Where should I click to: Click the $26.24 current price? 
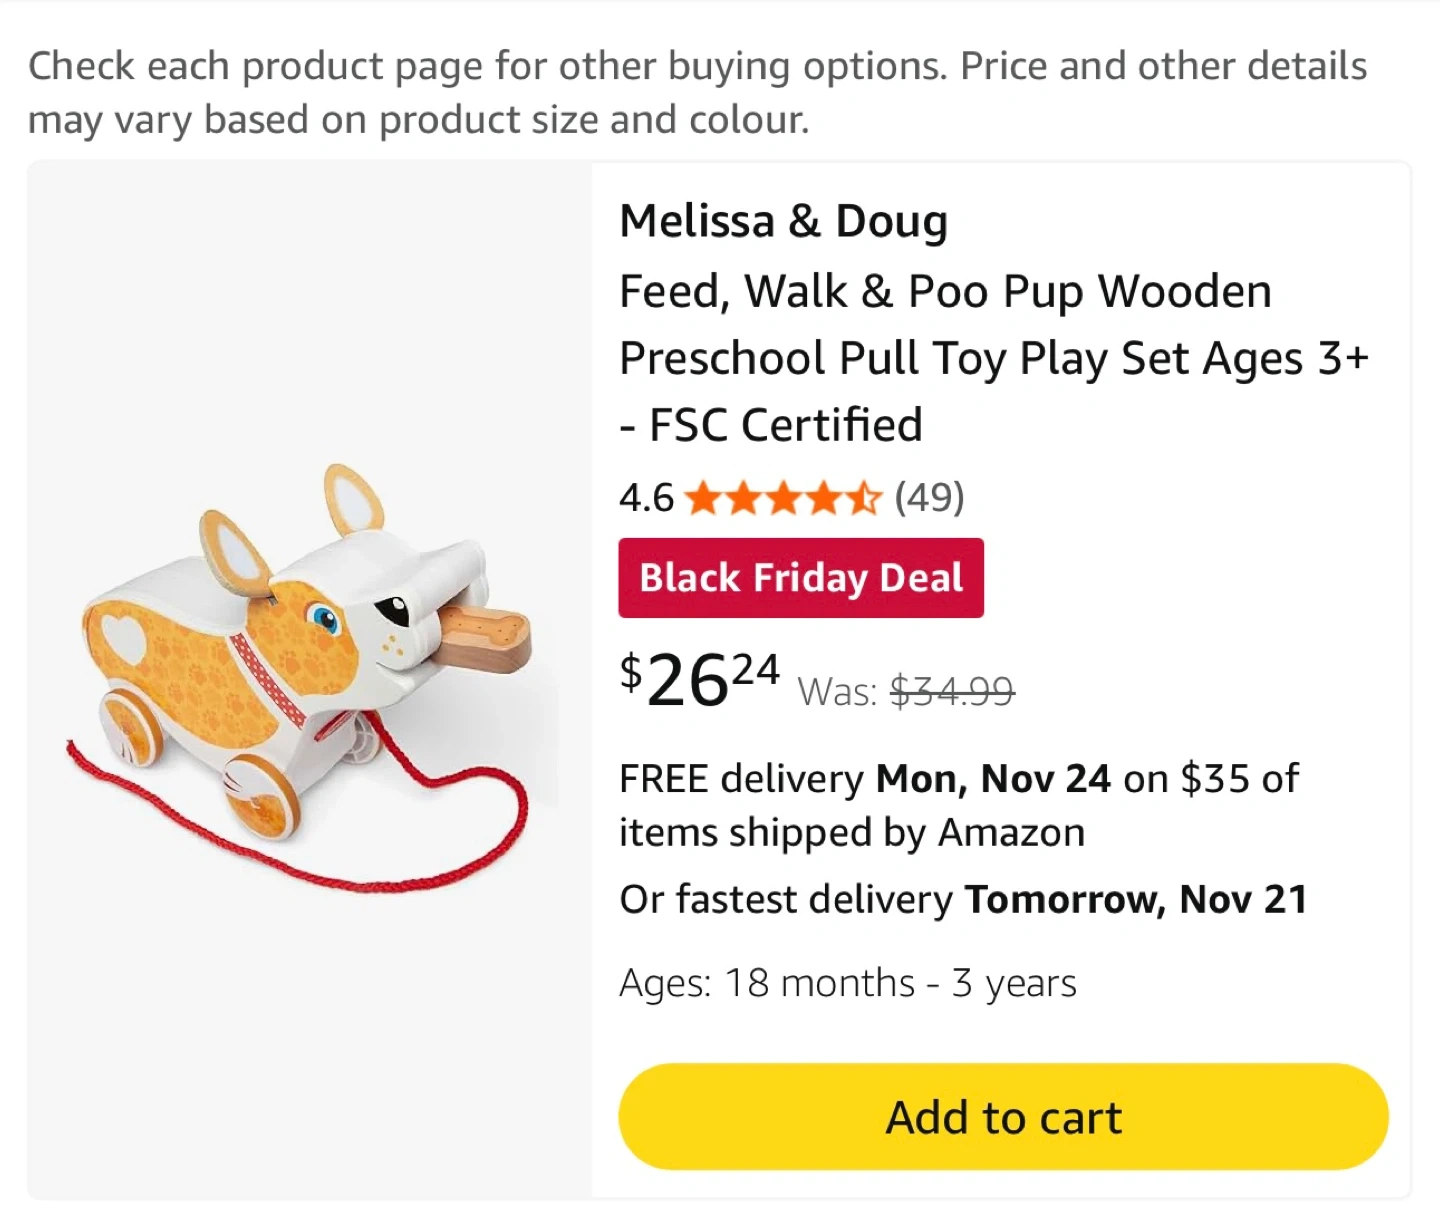coord(699,680)
